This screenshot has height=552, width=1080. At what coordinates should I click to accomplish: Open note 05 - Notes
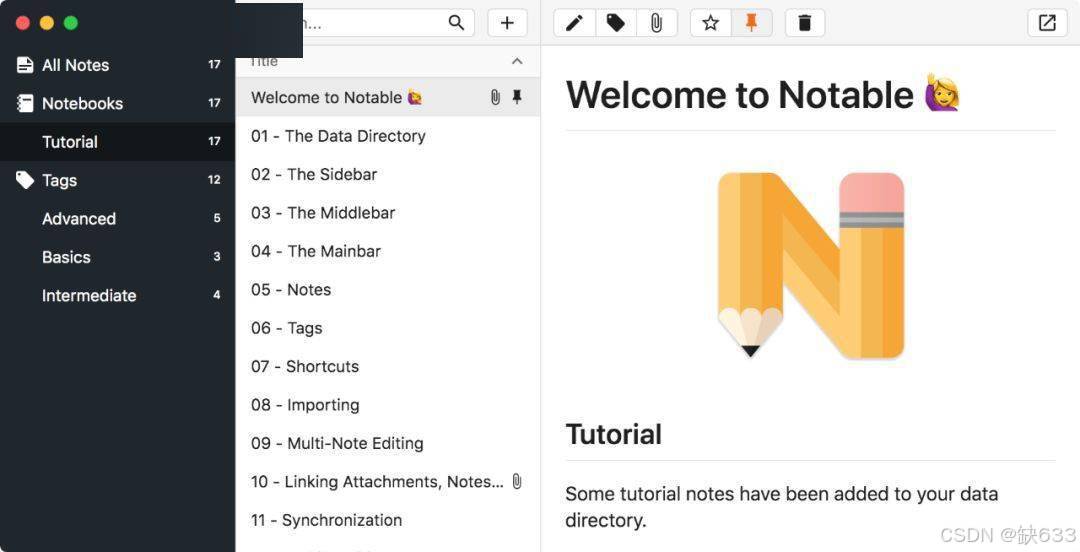pos(388,289)
